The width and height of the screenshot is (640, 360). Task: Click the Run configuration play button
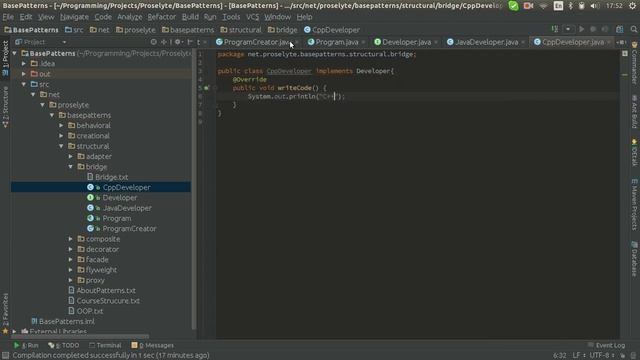(x=581, y=29)
